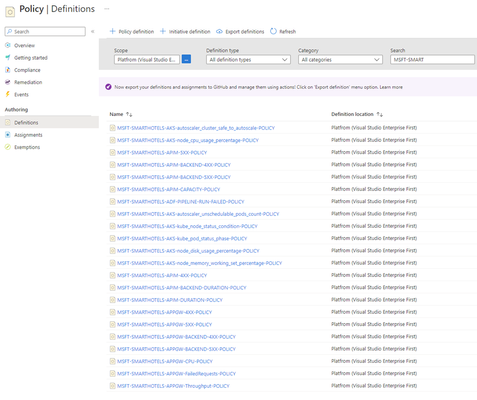
Task: Collapse the sidebar using the chevron icon
Action: click(x=93, y=31)
